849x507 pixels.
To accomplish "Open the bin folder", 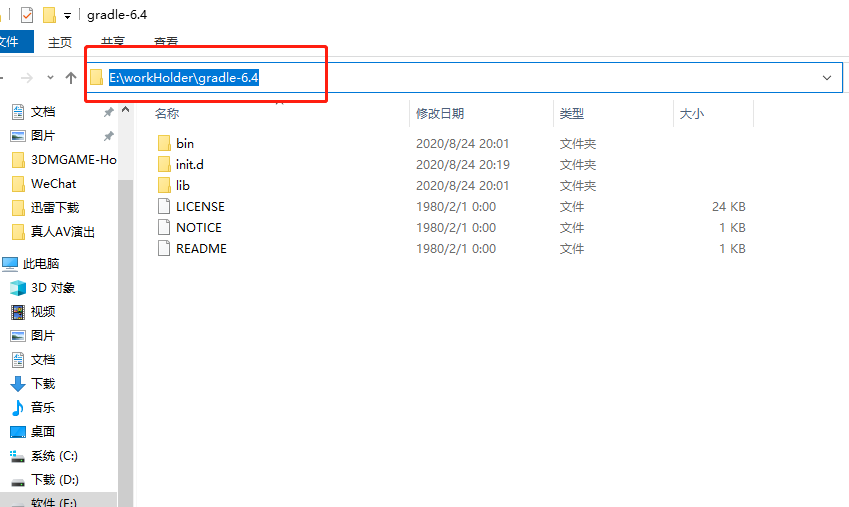I will [x=185, y=144].
